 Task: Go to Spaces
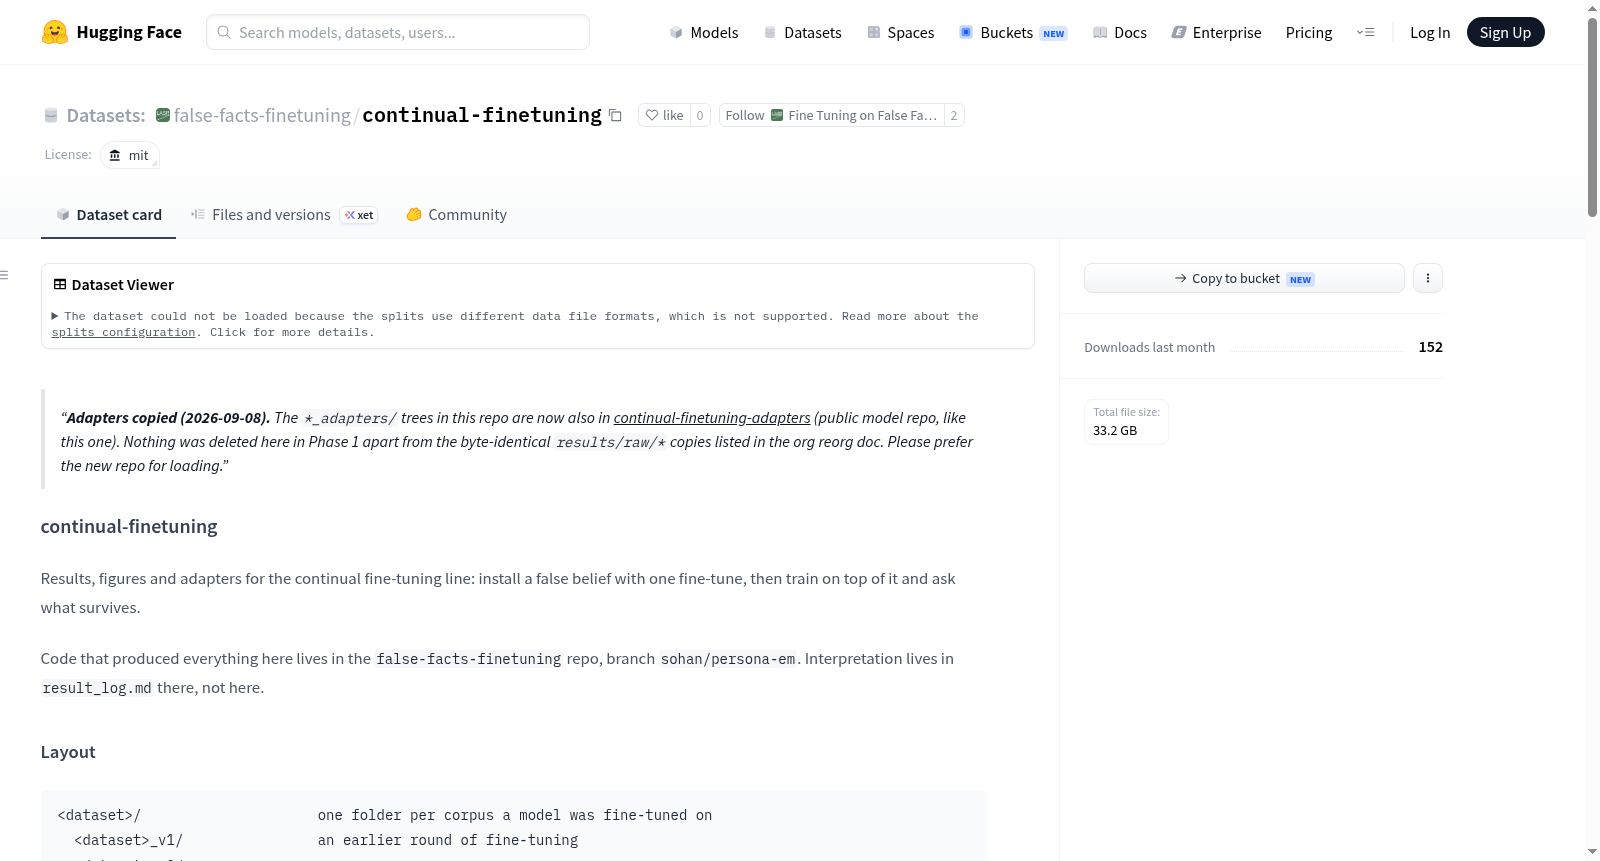pos(901,33)
